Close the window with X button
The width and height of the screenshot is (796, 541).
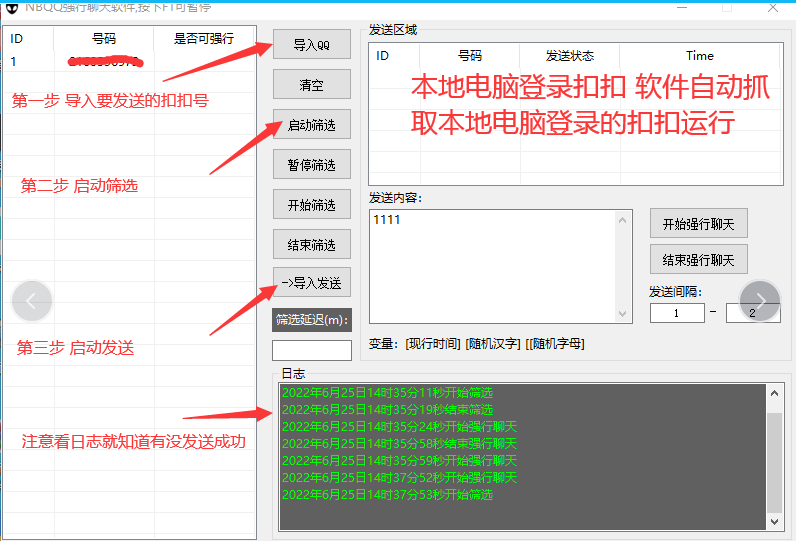click(773, 8)
